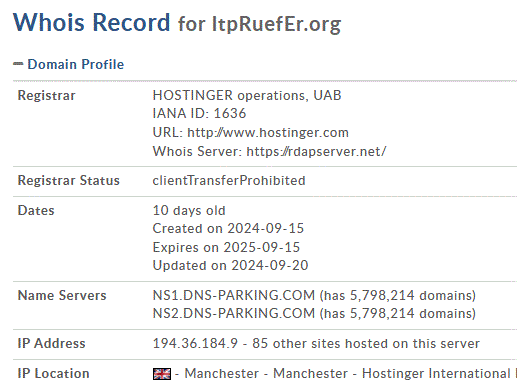
Task: Open the HOSTINGER operations, UAB registrar link
Action: (247, 95)
